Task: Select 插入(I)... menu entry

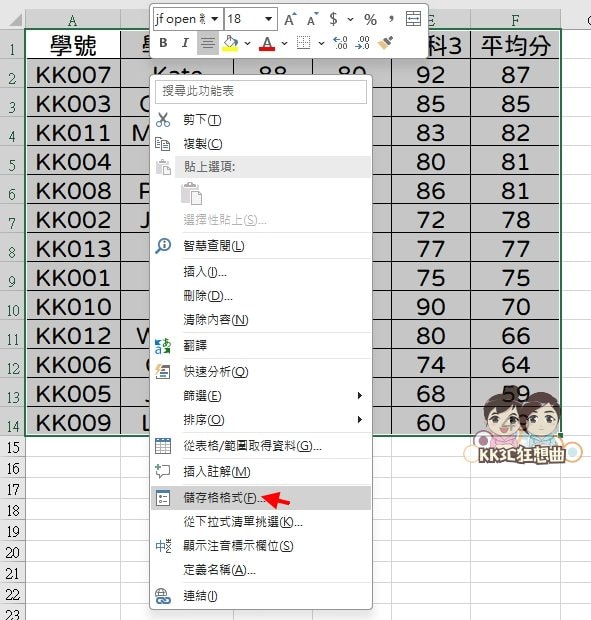Action: (x=261, y=272)
